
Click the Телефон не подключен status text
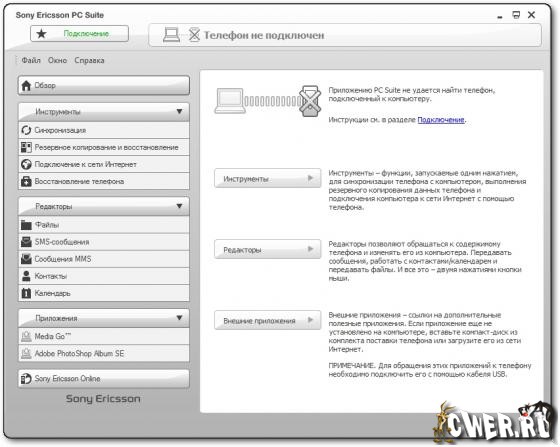point(264,35)
